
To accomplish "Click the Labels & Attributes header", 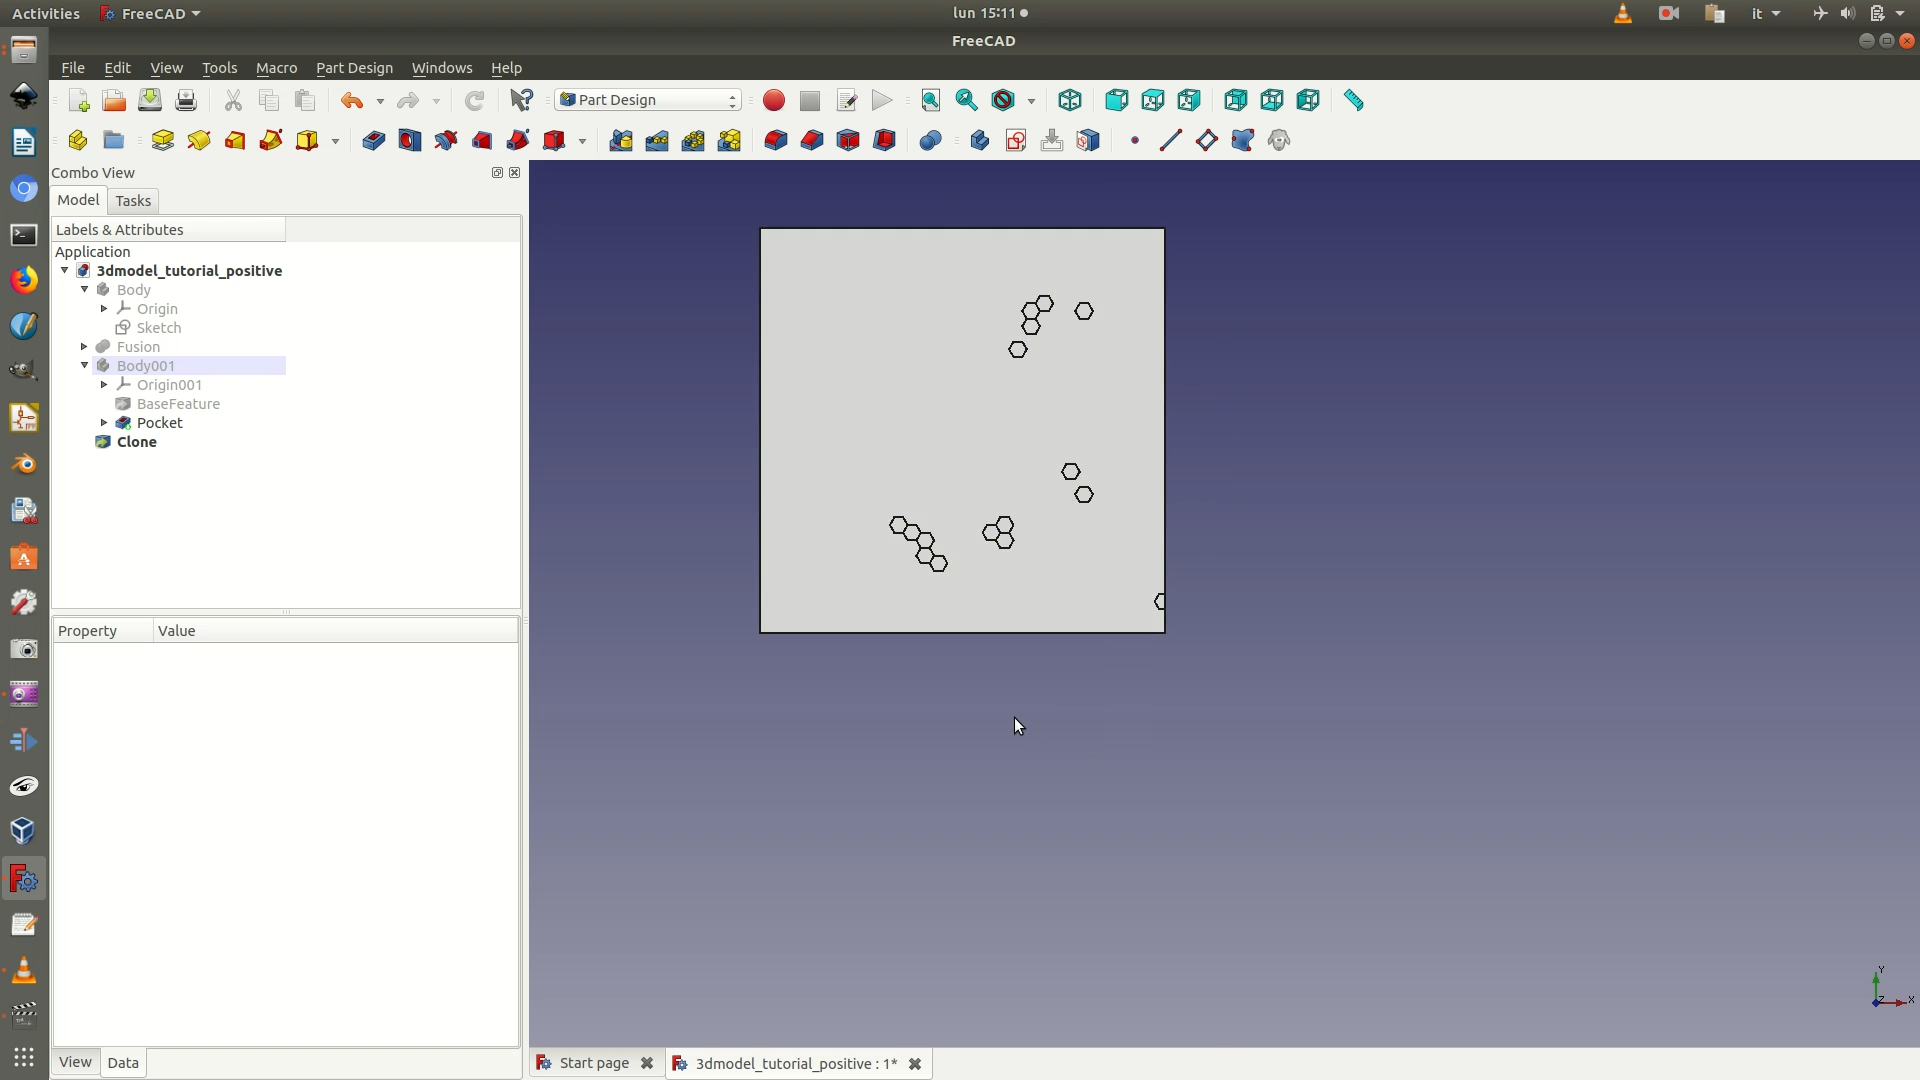I will click(169, 230).
